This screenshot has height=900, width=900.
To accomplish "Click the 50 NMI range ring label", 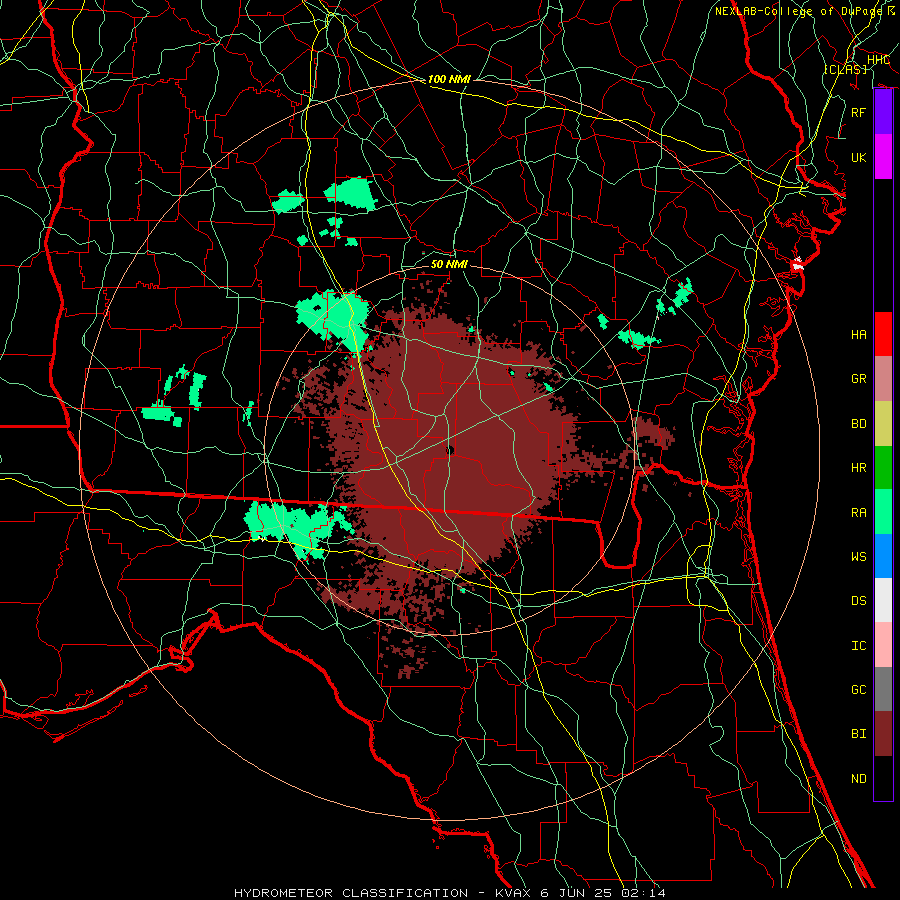I will point(449,264).
